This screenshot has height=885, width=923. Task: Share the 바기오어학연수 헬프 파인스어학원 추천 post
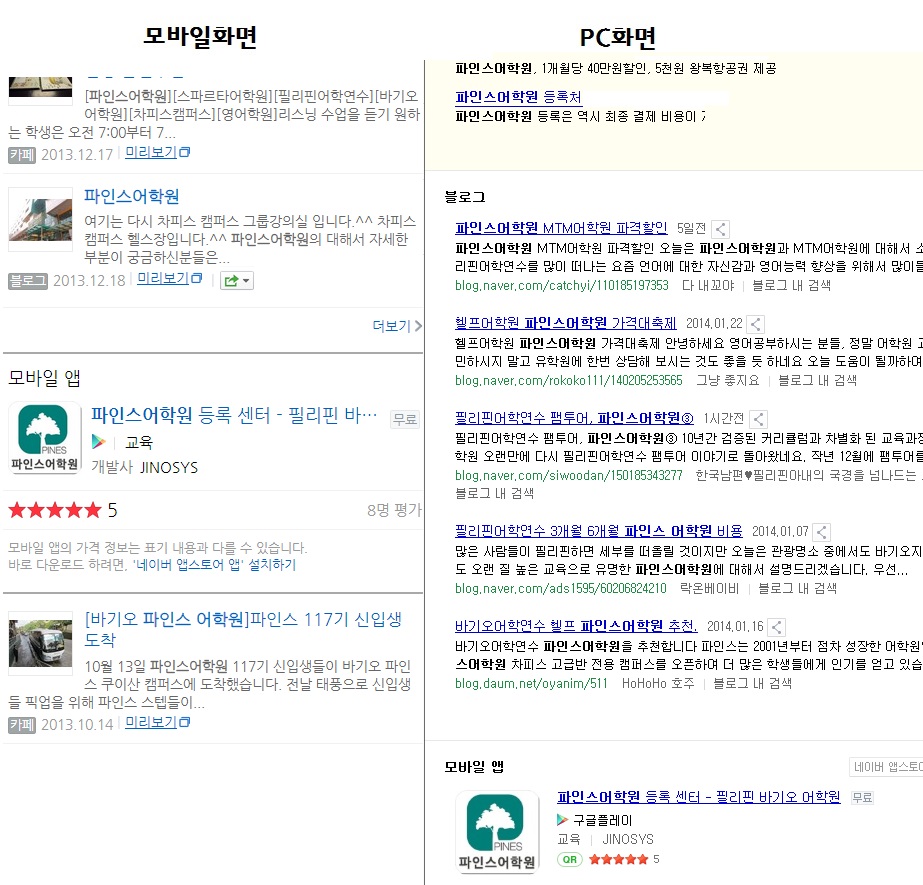pos(776,627)
